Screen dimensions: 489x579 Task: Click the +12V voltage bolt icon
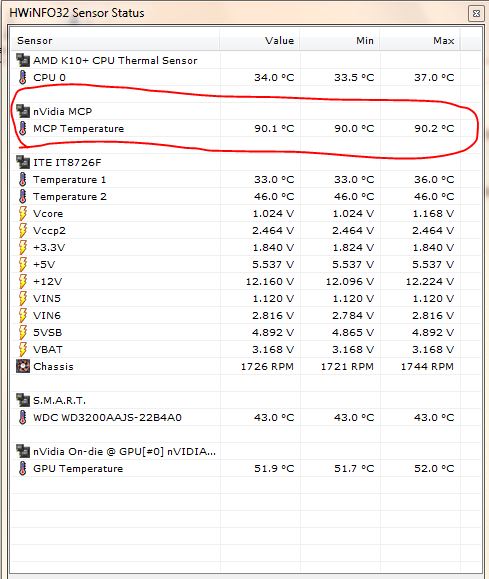coord(23,281)
